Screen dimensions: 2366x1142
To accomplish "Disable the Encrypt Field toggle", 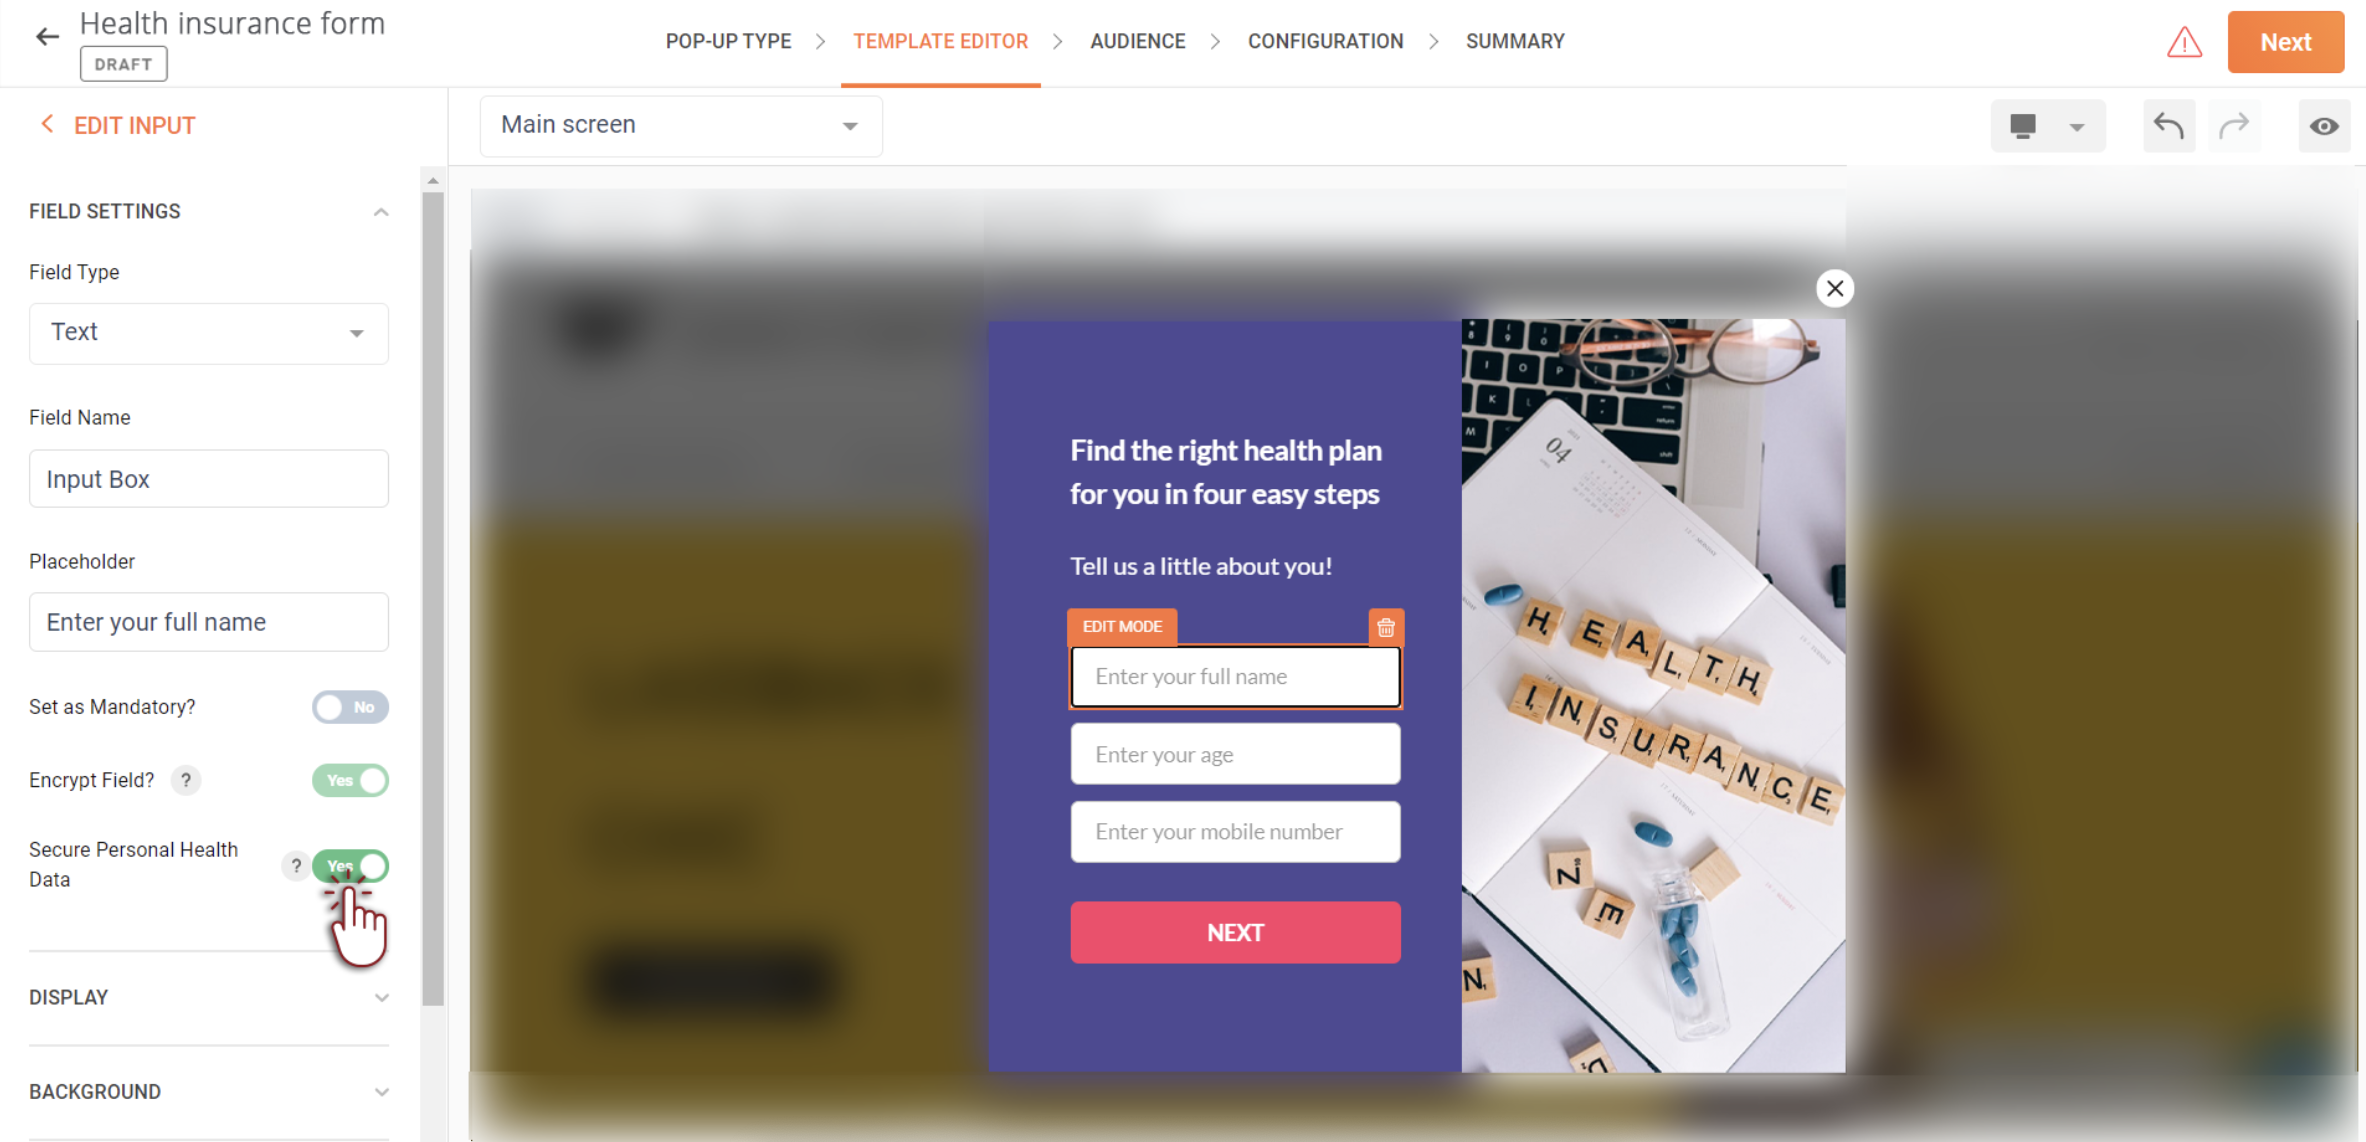I will point(350,780).
